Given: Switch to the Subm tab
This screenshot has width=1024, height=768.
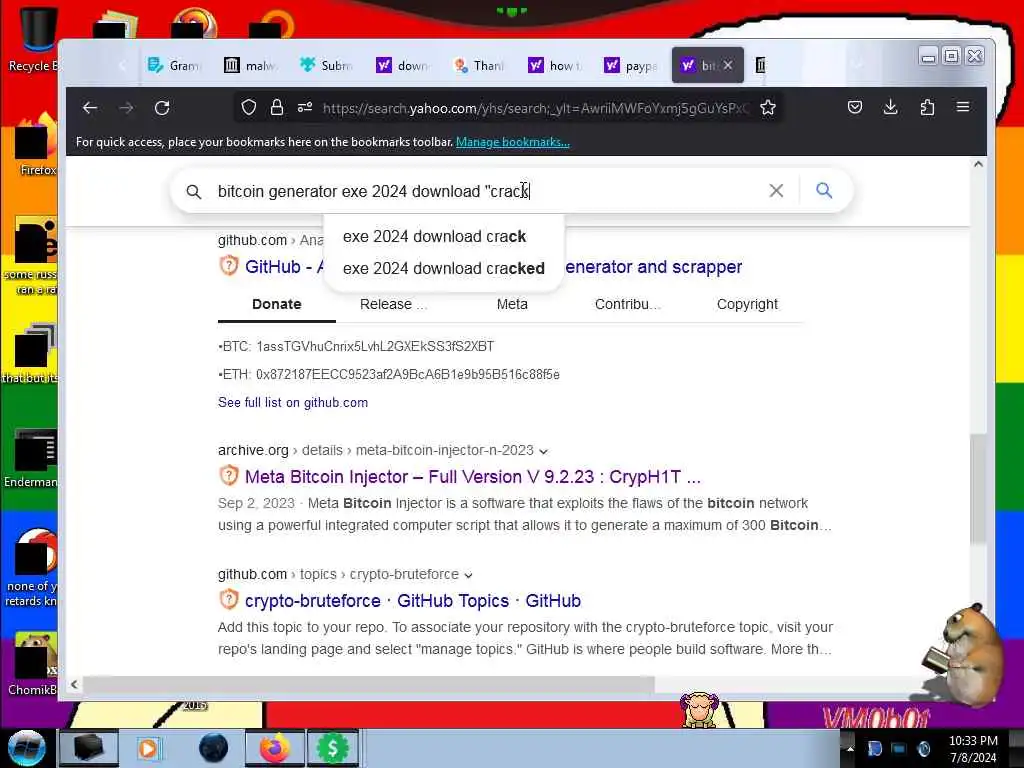Looking at the screenshot, I should (326, 65).
